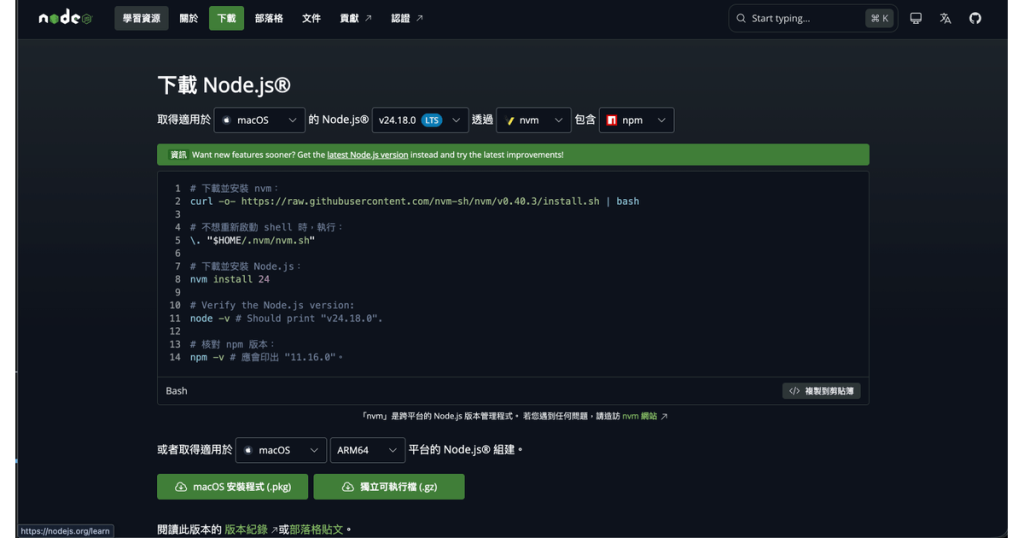Screen dimensions: 1024x538
Task: Expand the nvm installer method dropdown
Action: (534, 120)
